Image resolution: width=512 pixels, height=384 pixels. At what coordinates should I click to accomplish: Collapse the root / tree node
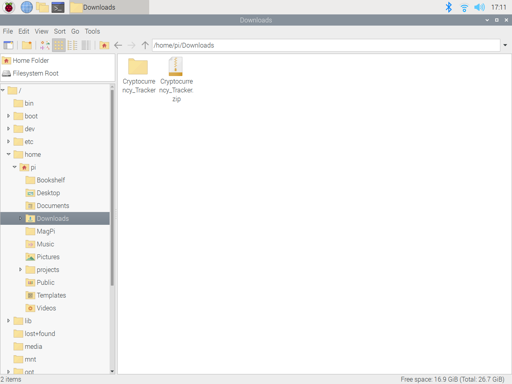tap(3, 90)
